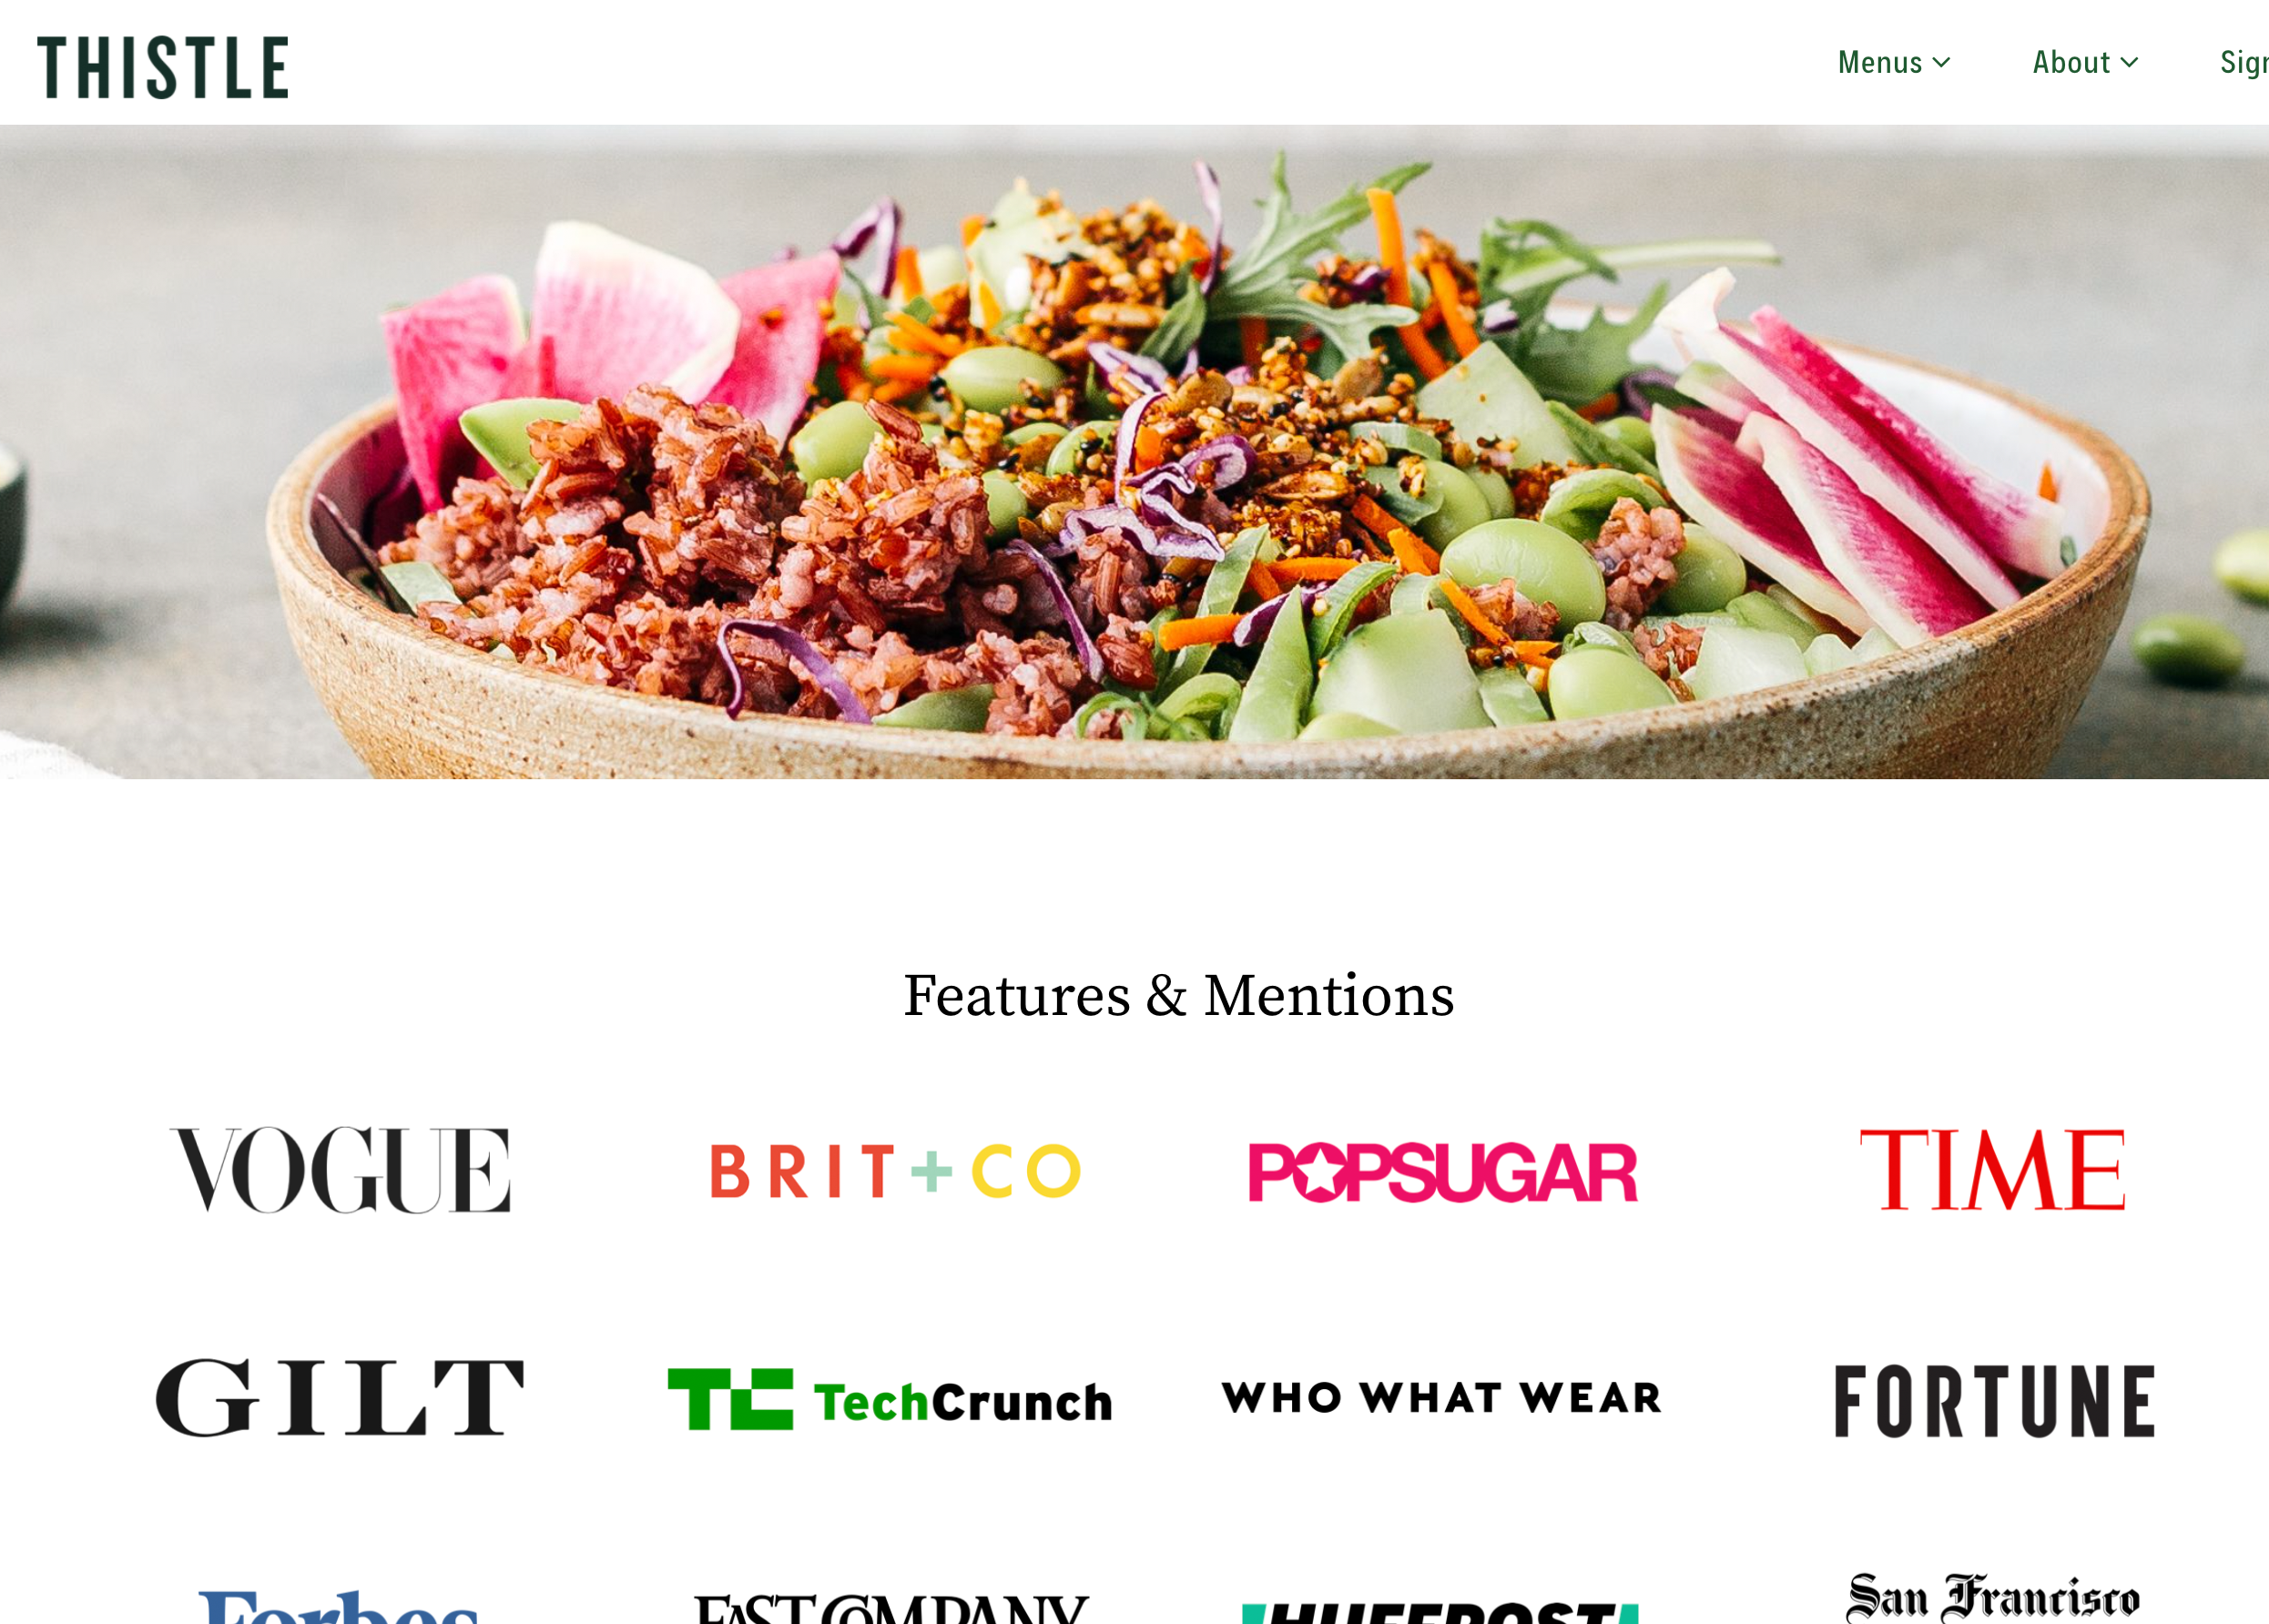Select the Who What Wear logo
Viewport: 2269px width, 1624px height.
(x=1442, y=1397)
